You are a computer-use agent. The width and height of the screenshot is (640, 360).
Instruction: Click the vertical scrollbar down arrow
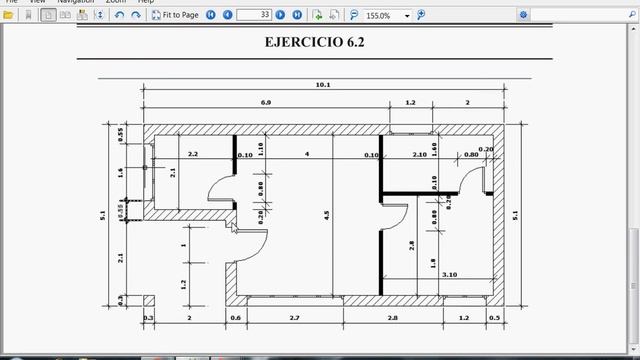[633, 349]
